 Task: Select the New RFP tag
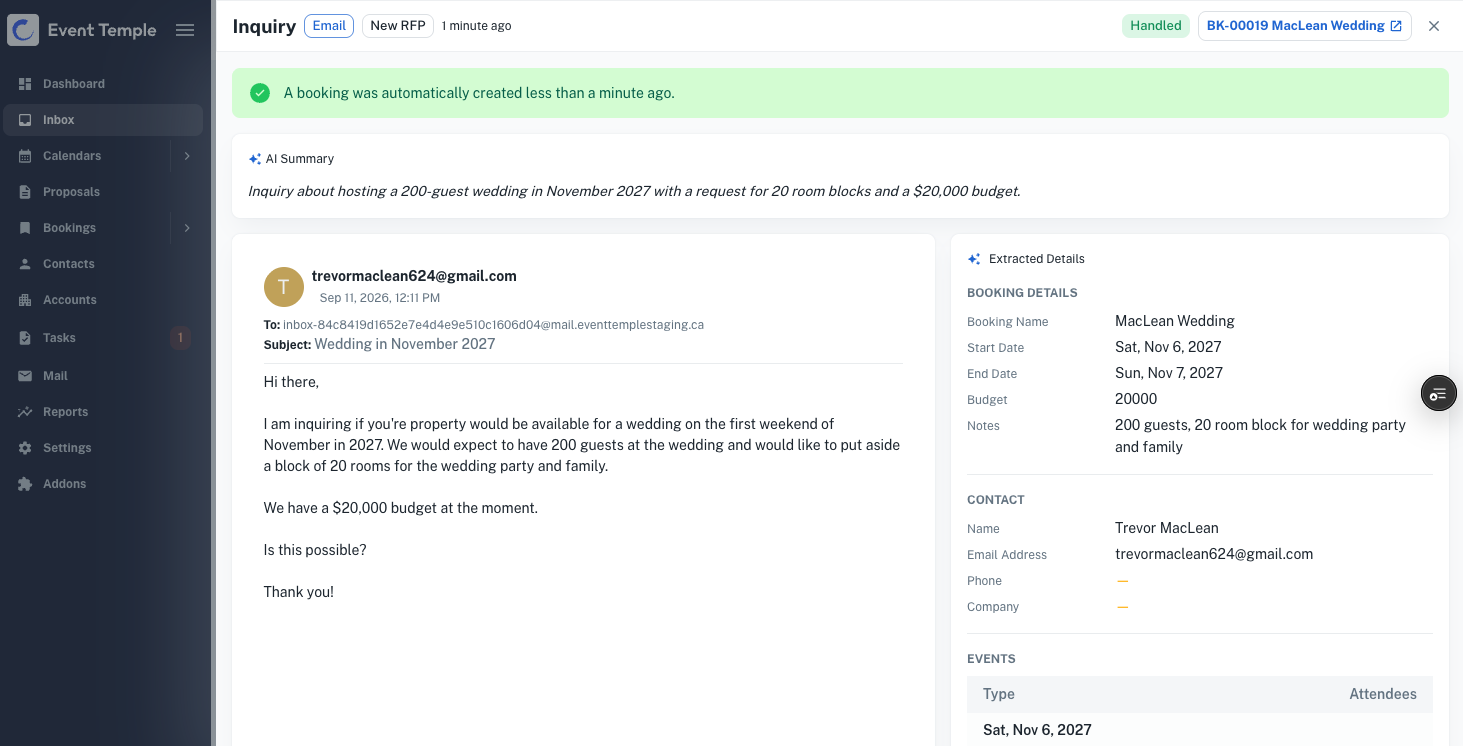[x=398, y=26]
